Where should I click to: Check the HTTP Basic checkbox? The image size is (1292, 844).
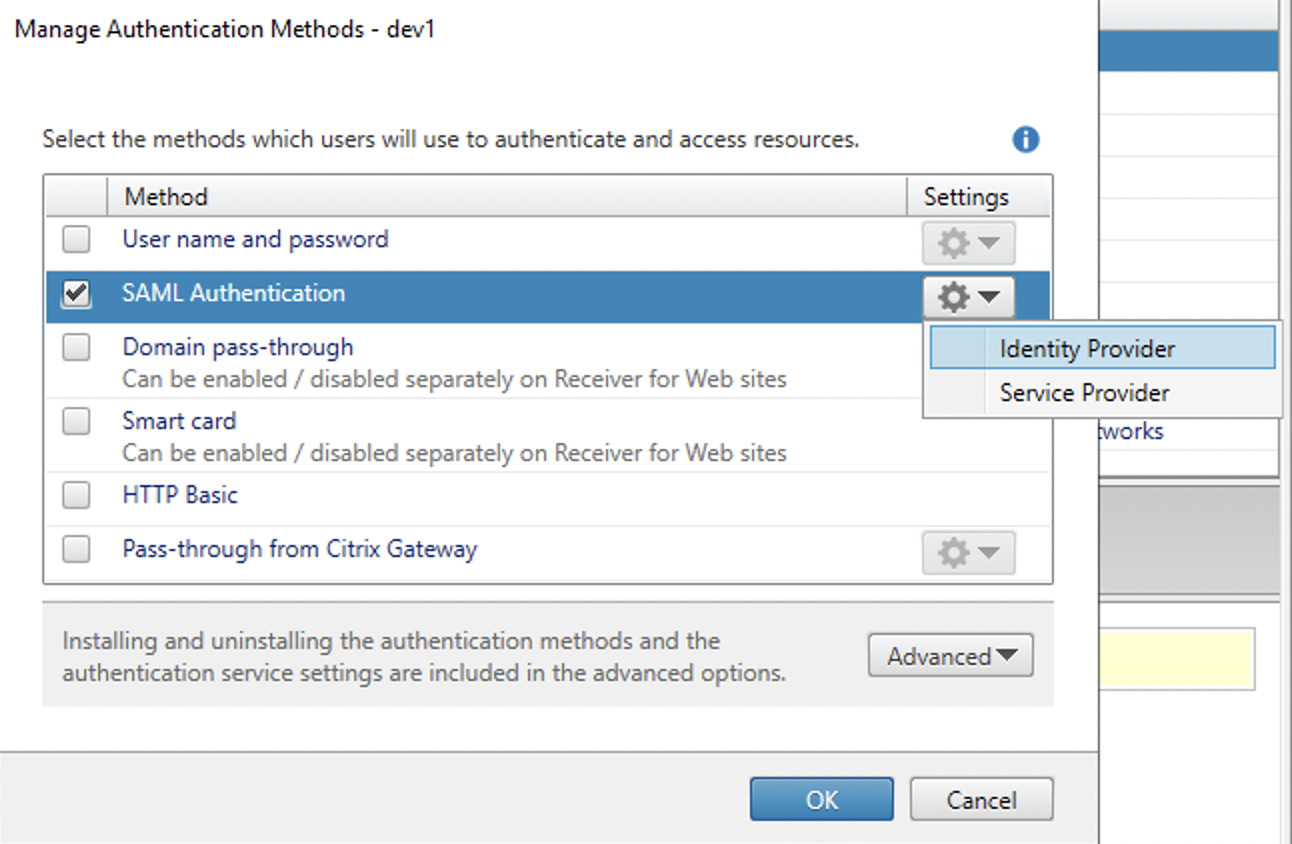(x=76, y=495)
